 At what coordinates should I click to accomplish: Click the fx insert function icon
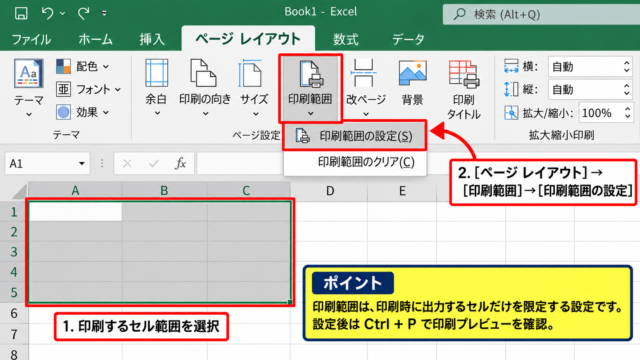[x=180, y=163]
